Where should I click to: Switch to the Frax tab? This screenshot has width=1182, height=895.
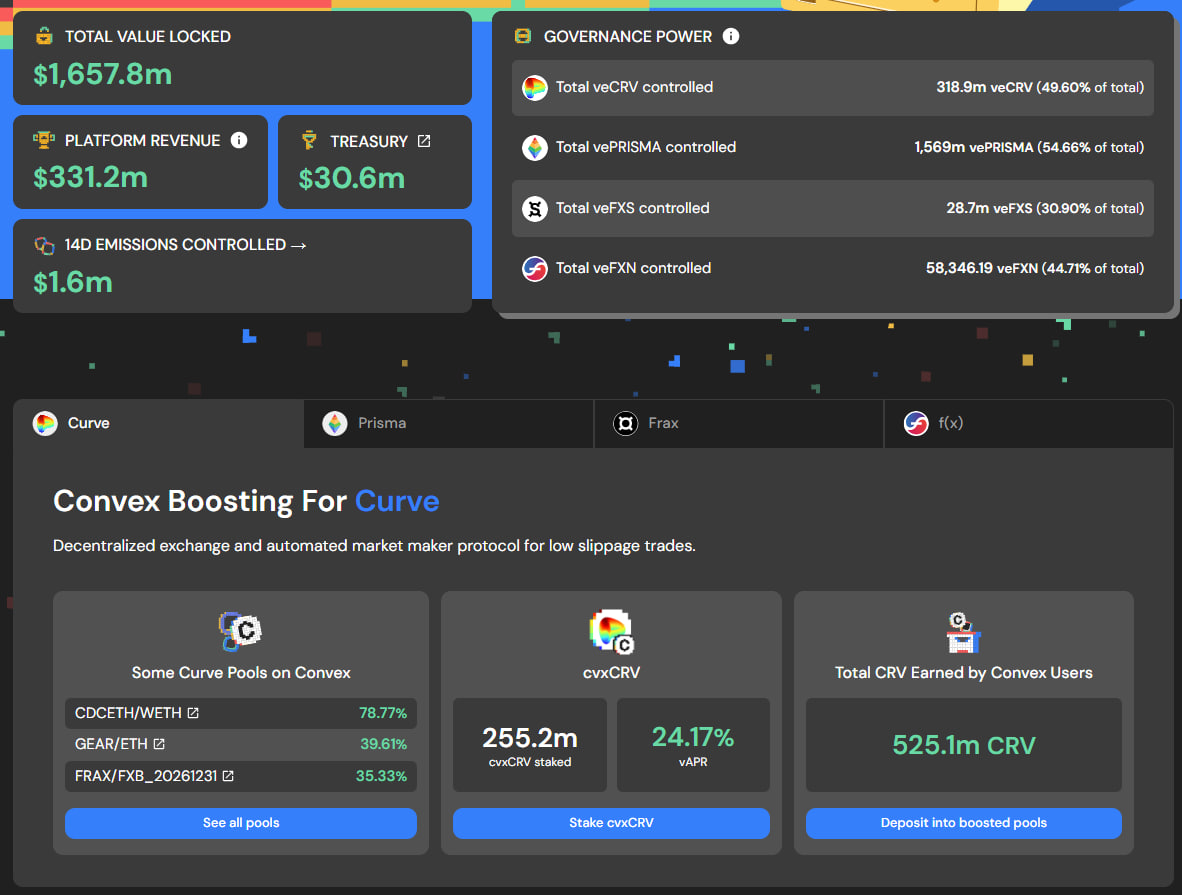pyautogui.click(x=738, y=424)
